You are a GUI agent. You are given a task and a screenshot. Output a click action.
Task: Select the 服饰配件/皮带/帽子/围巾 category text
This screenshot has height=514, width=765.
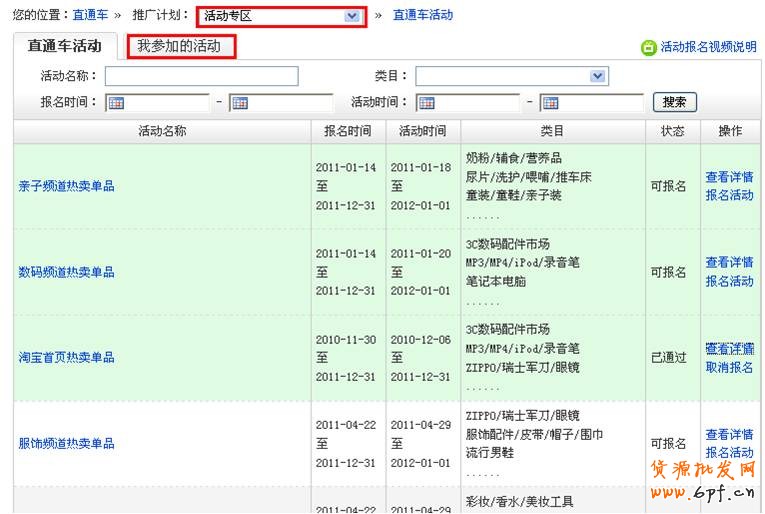pyautogui.click(x=534, y=435)
